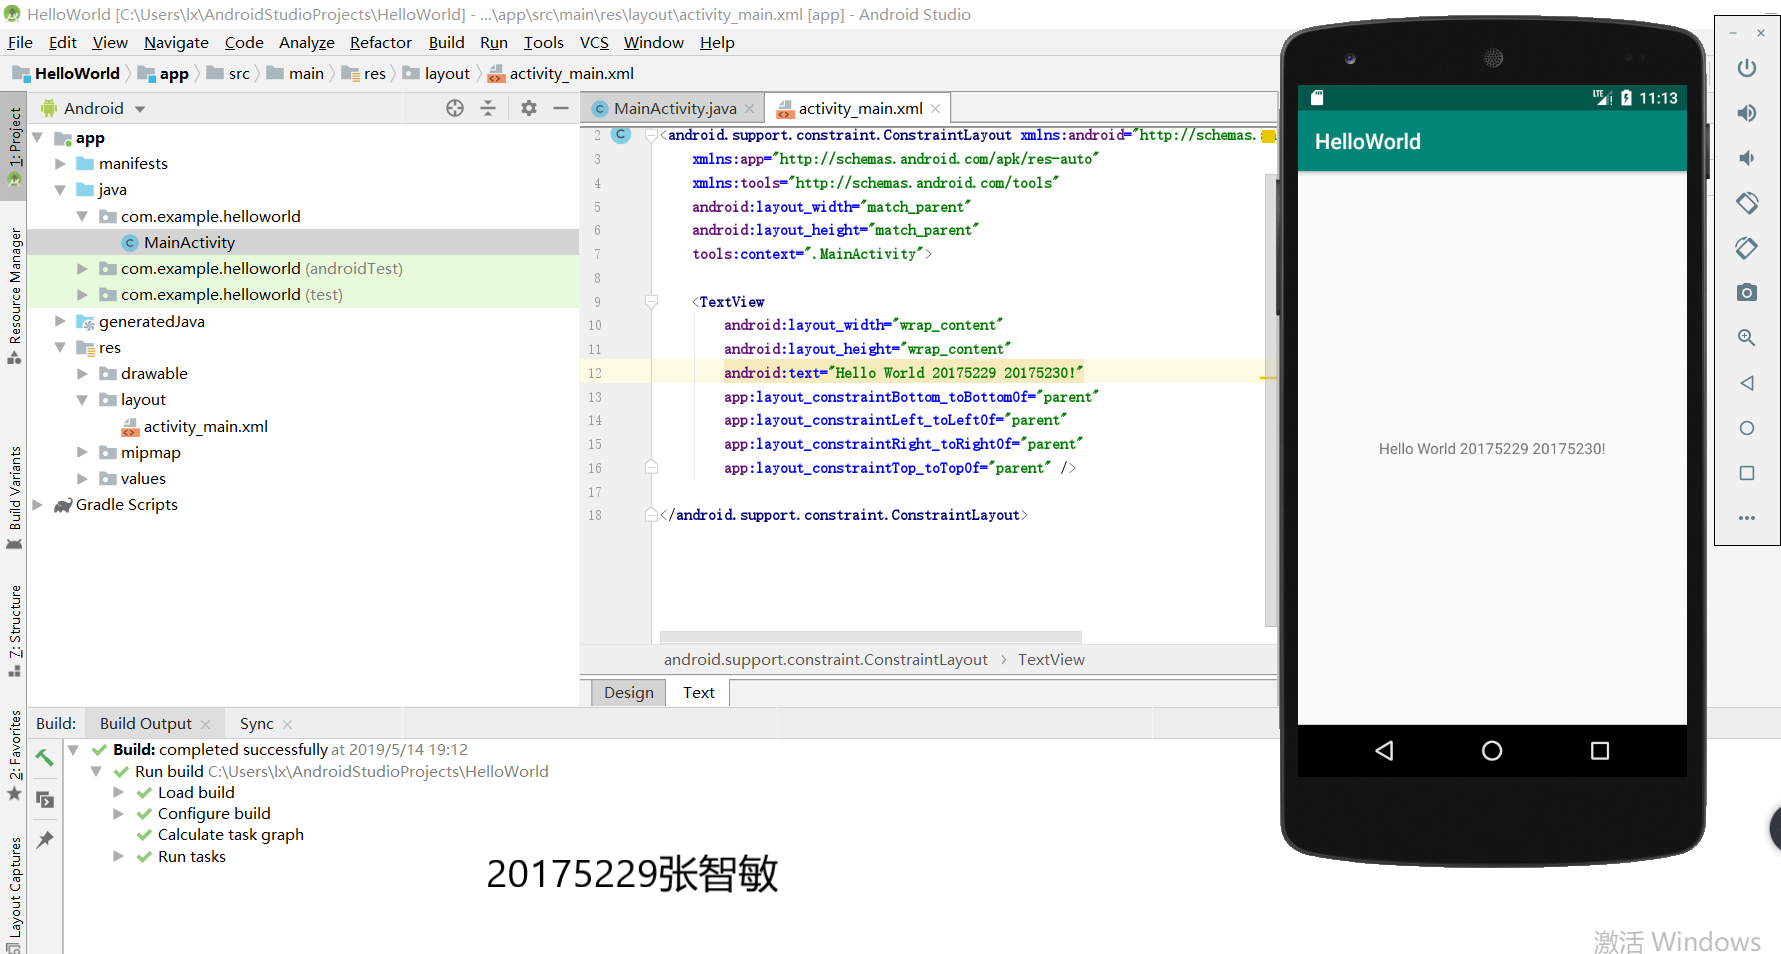Close the Build Output tab
Viewport: 1781px width, 954px height.
coord(206,724)
